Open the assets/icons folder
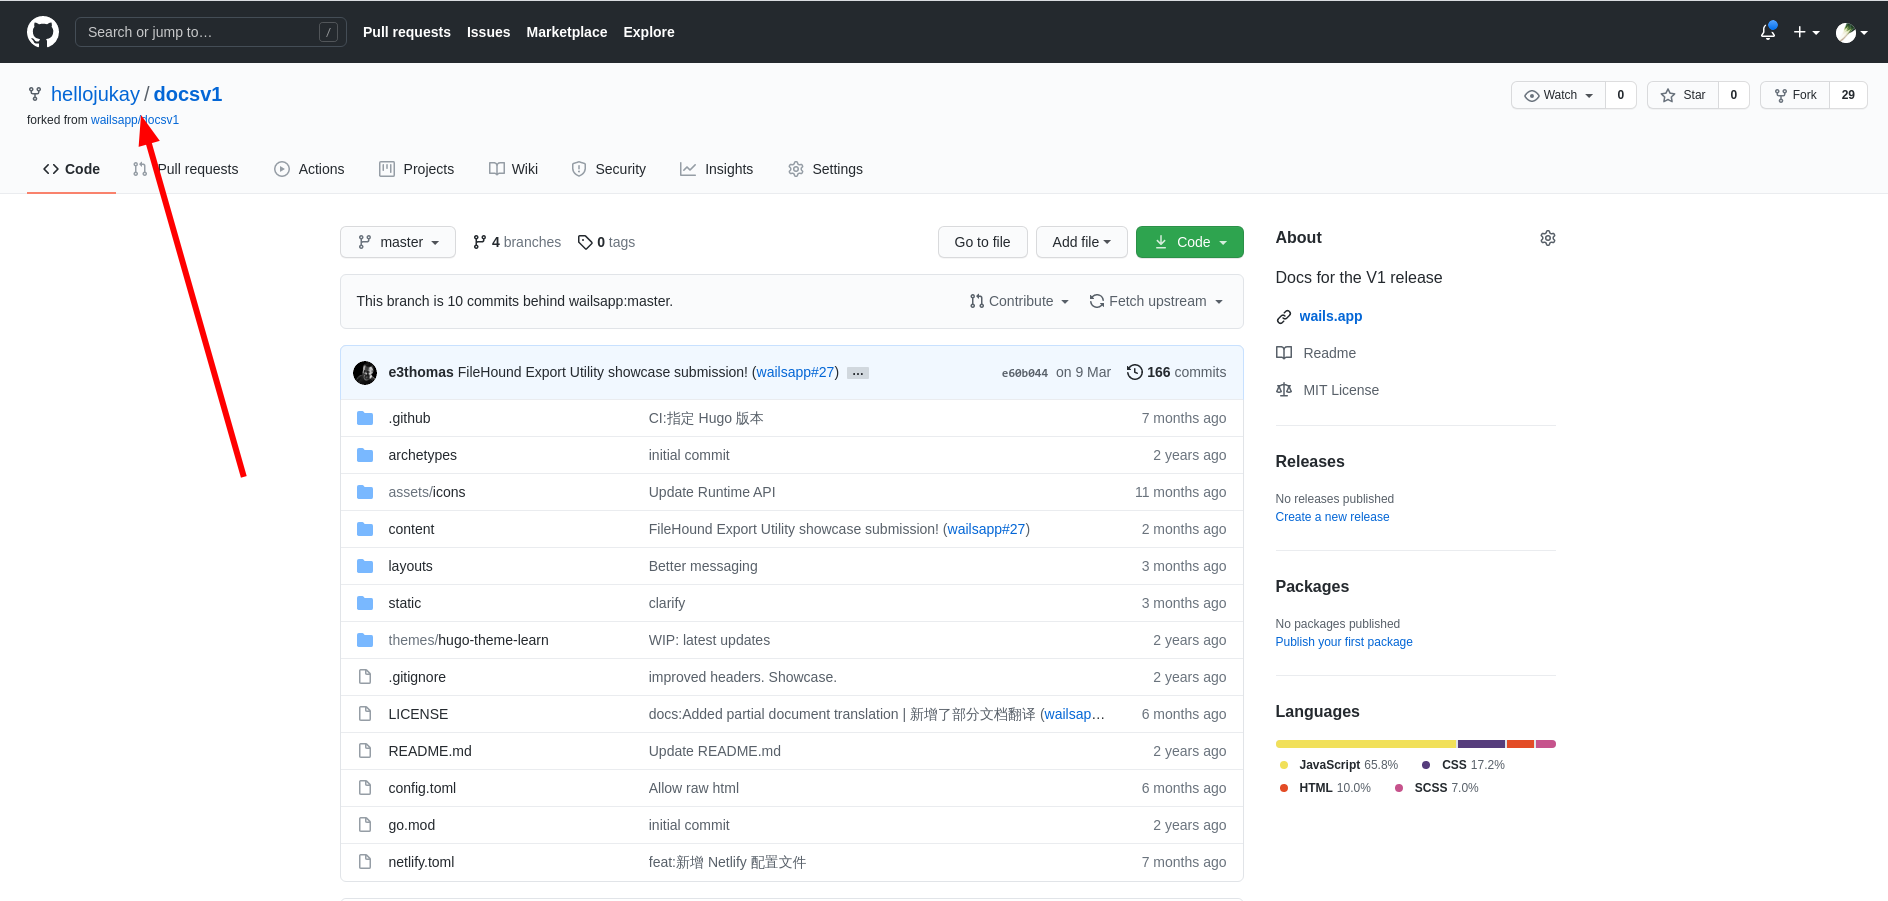The width and height of the screenshot is (1888, 901). [427, 492]
